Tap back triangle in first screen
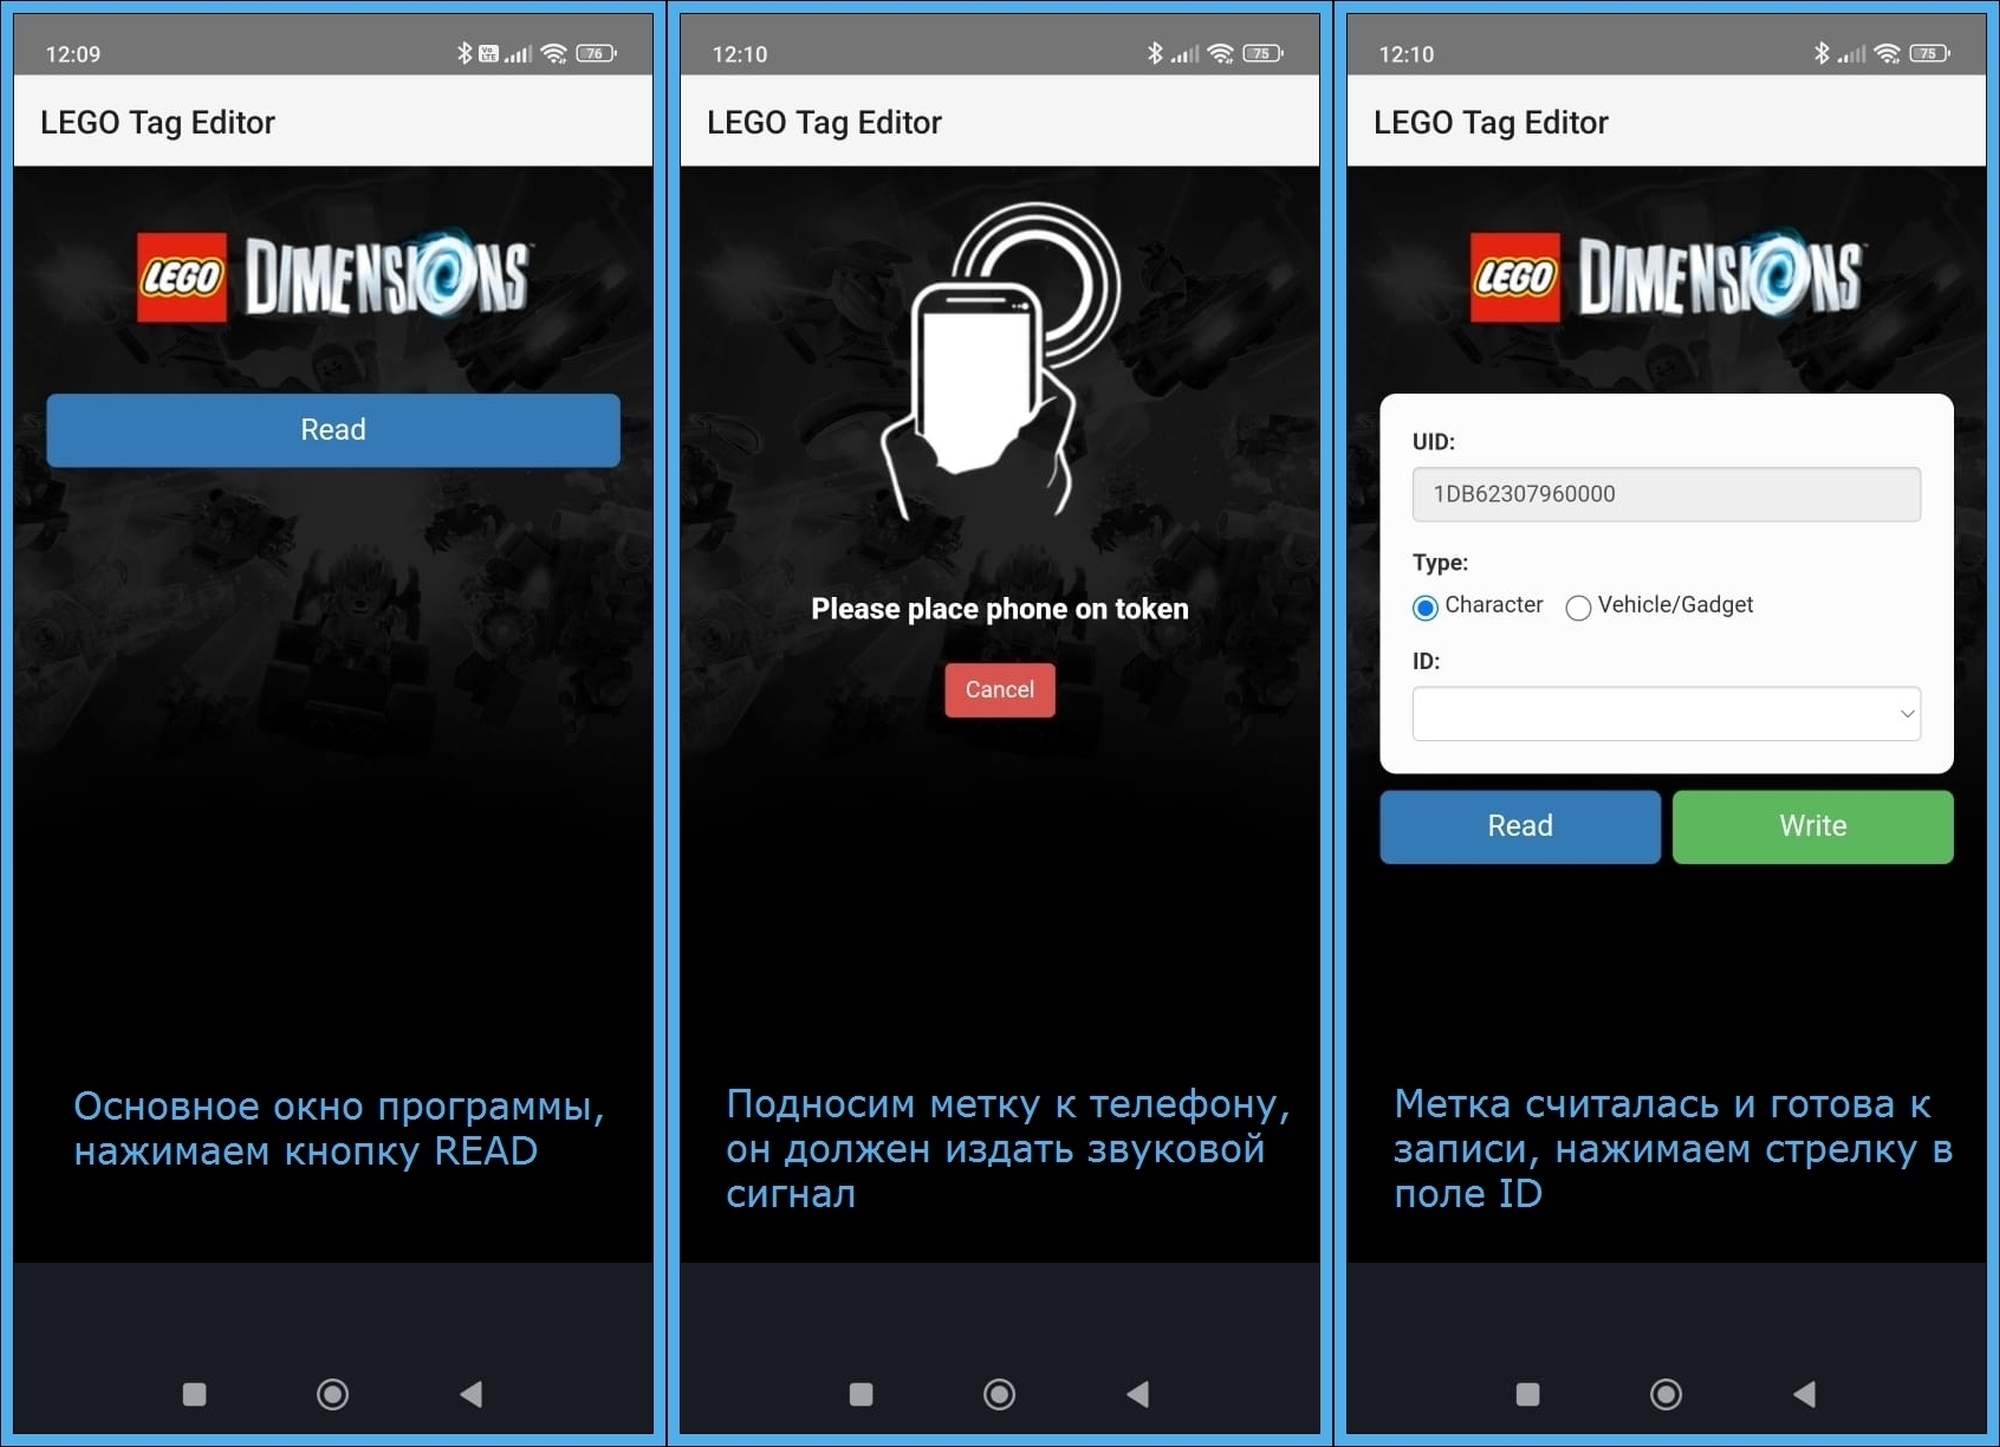The image size is (2000, 1447). 471,1394
